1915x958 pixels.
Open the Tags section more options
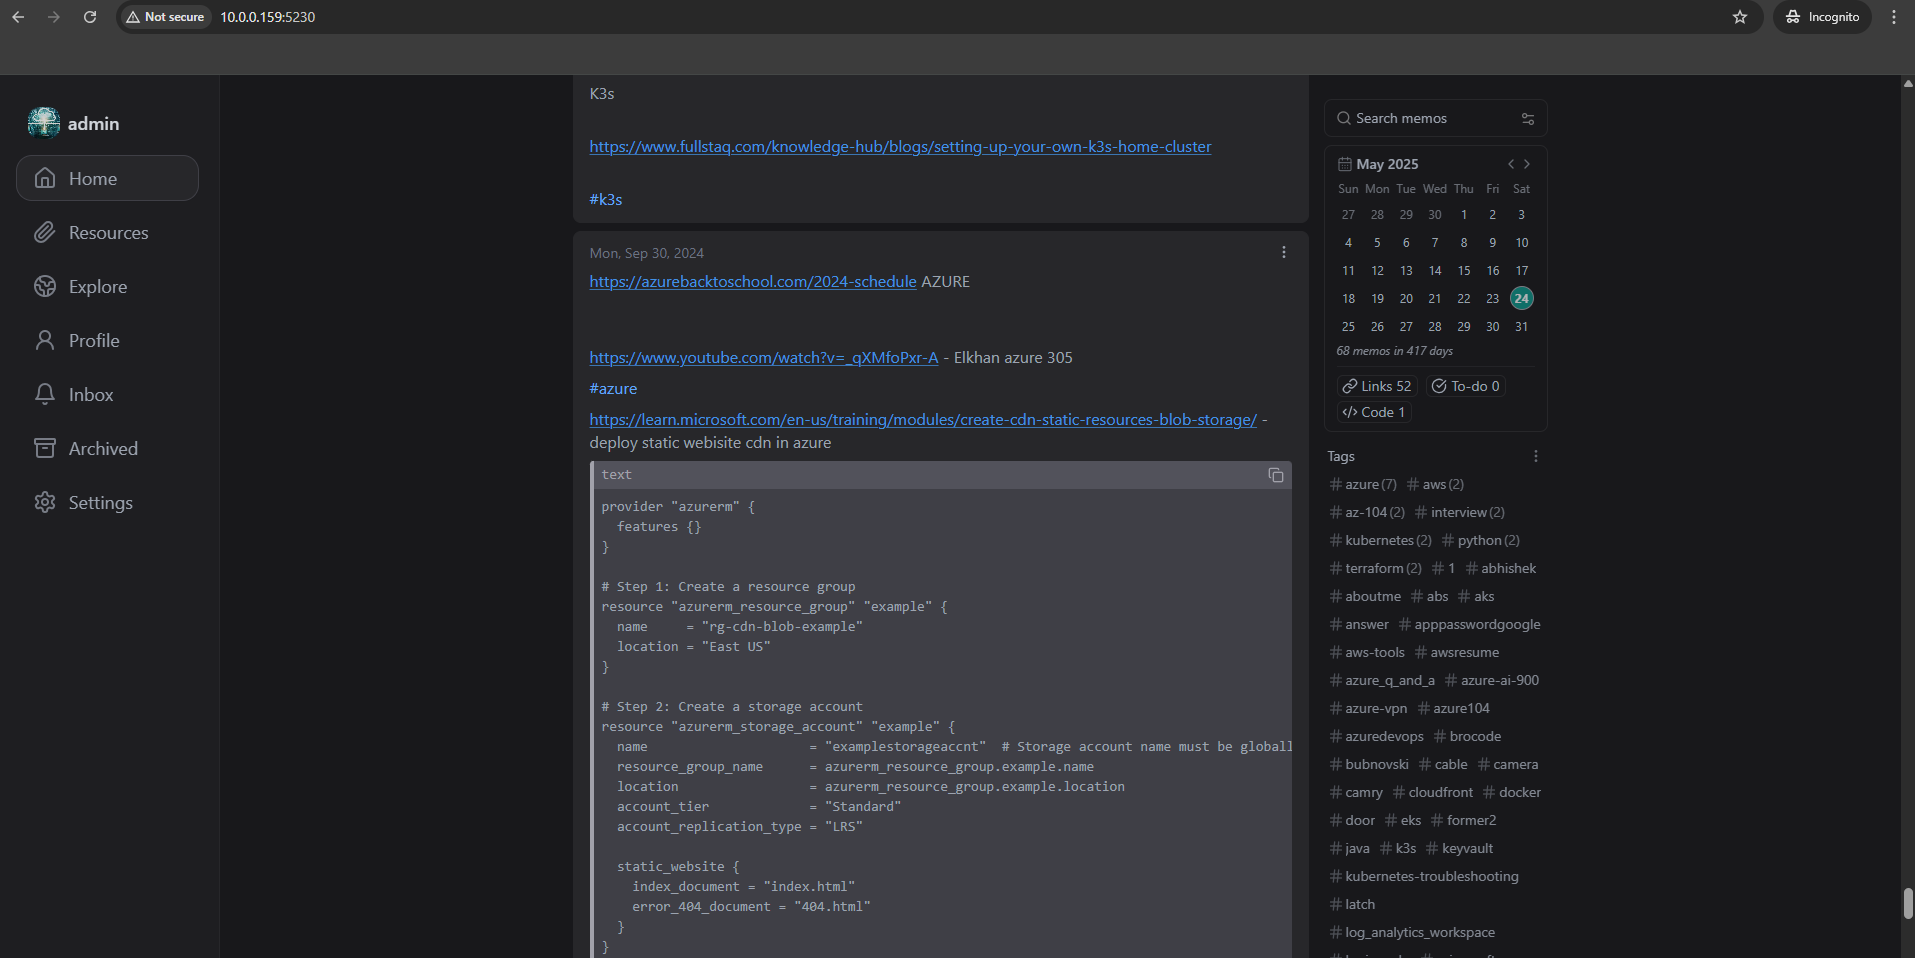point(1535,456)
